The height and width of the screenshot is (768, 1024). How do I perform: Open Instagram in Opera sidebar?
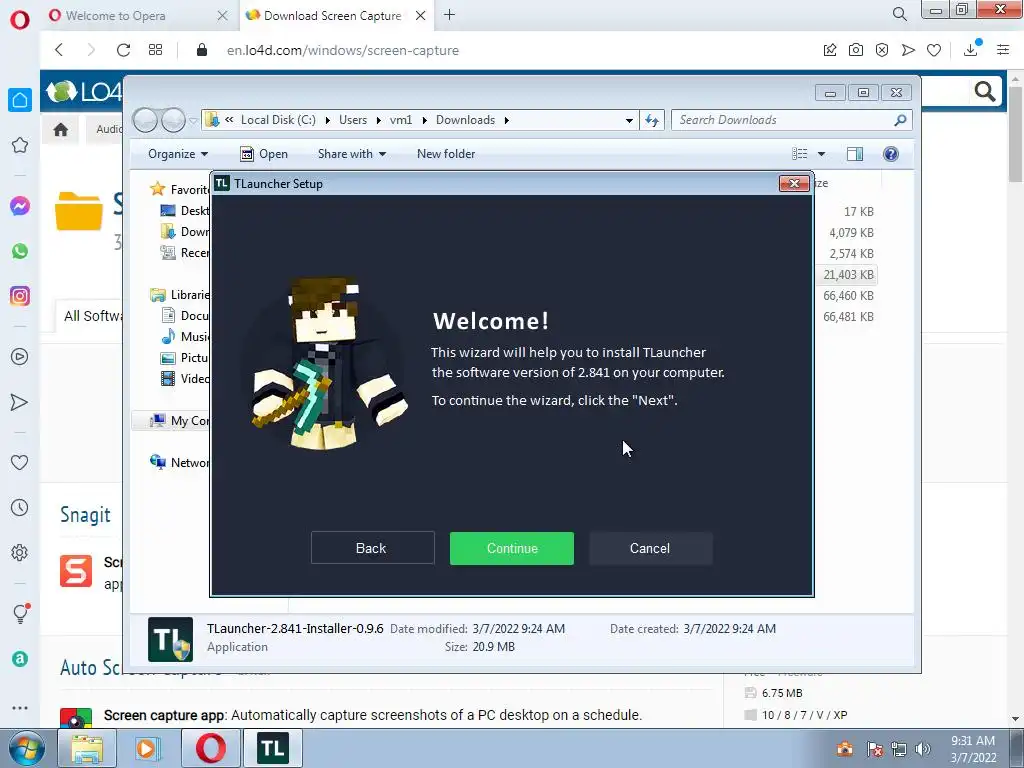click(20, 296)
